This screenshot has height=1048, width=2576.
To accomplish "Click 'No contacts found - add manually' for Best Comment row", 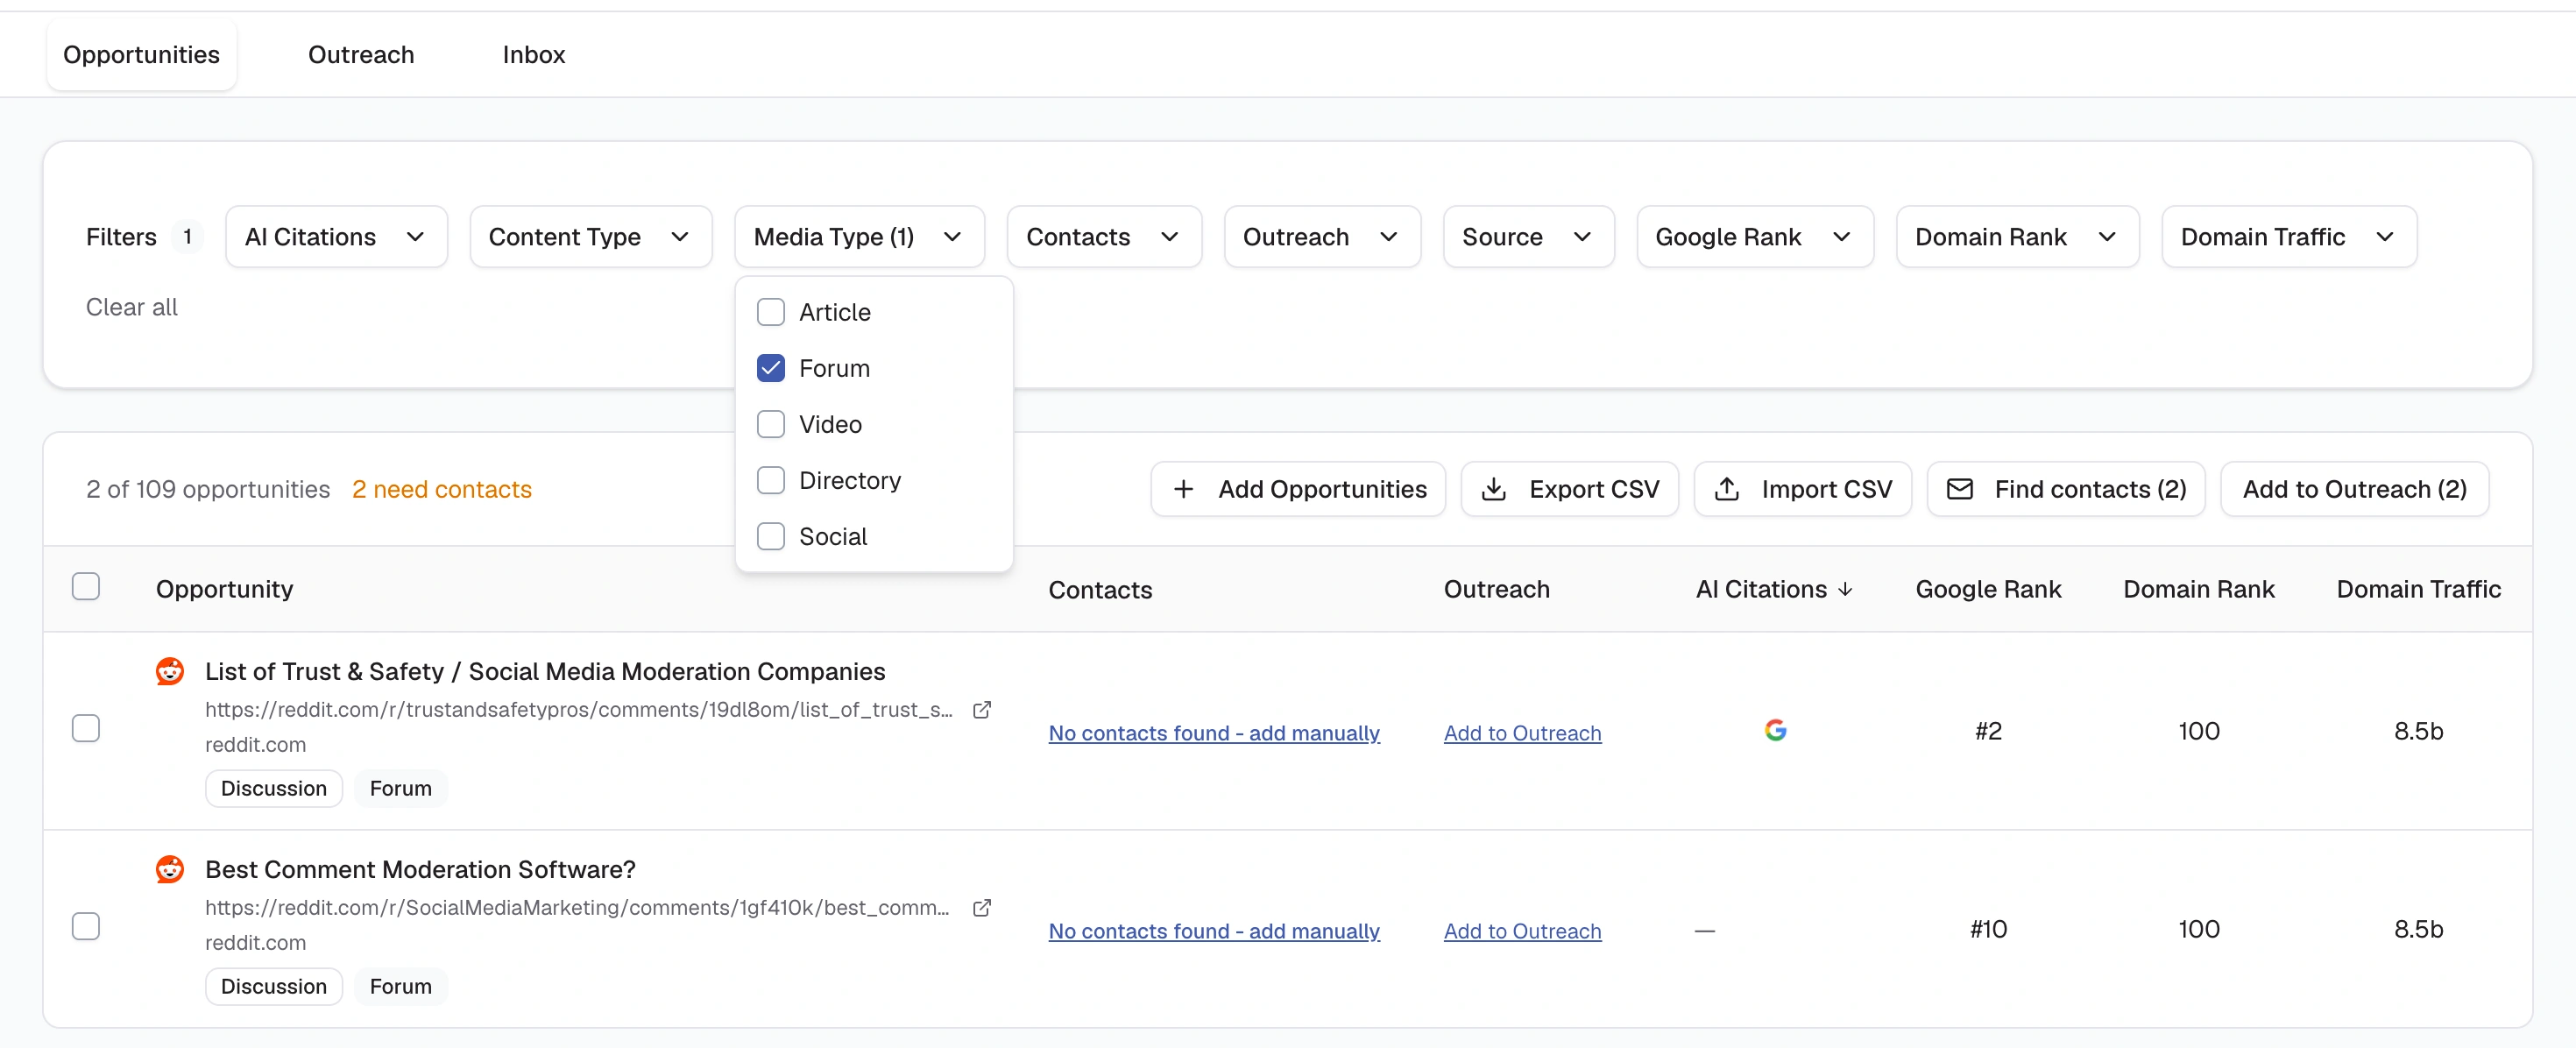I will [x=1214, y=931].
